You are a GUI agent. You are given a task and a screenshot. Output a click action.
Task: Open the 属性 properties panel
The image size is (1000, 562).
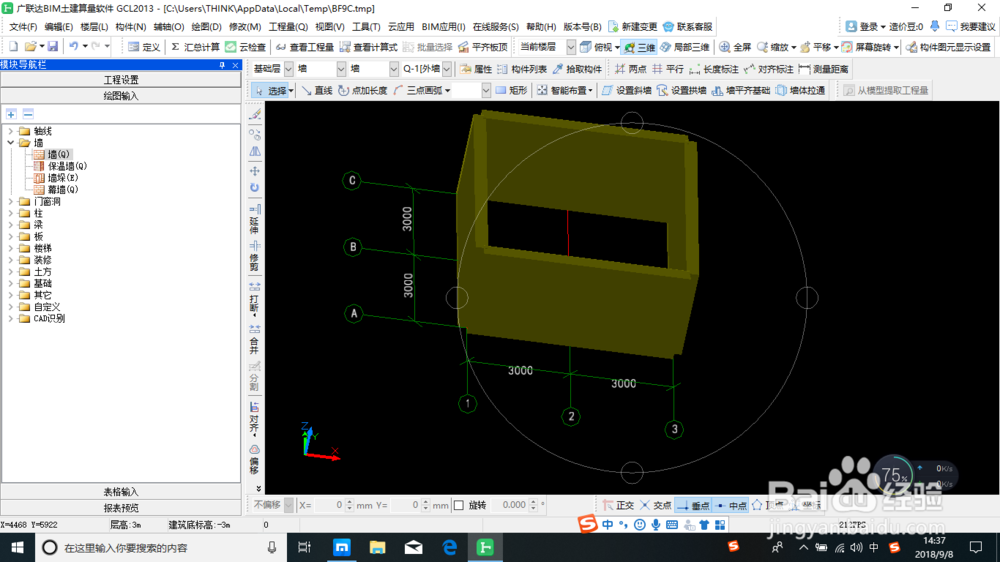[476, 69]
